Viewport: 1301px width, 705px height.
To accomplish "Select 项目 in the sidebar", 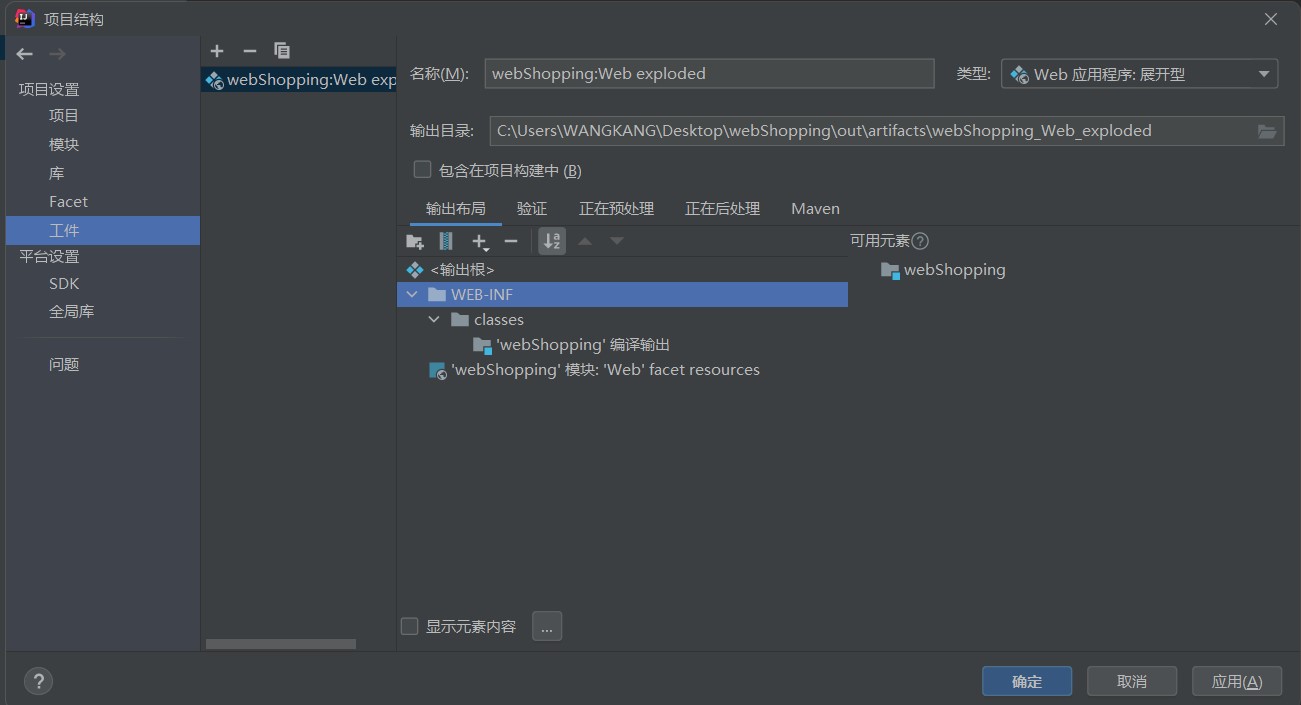I will click(x=64, y=116).
